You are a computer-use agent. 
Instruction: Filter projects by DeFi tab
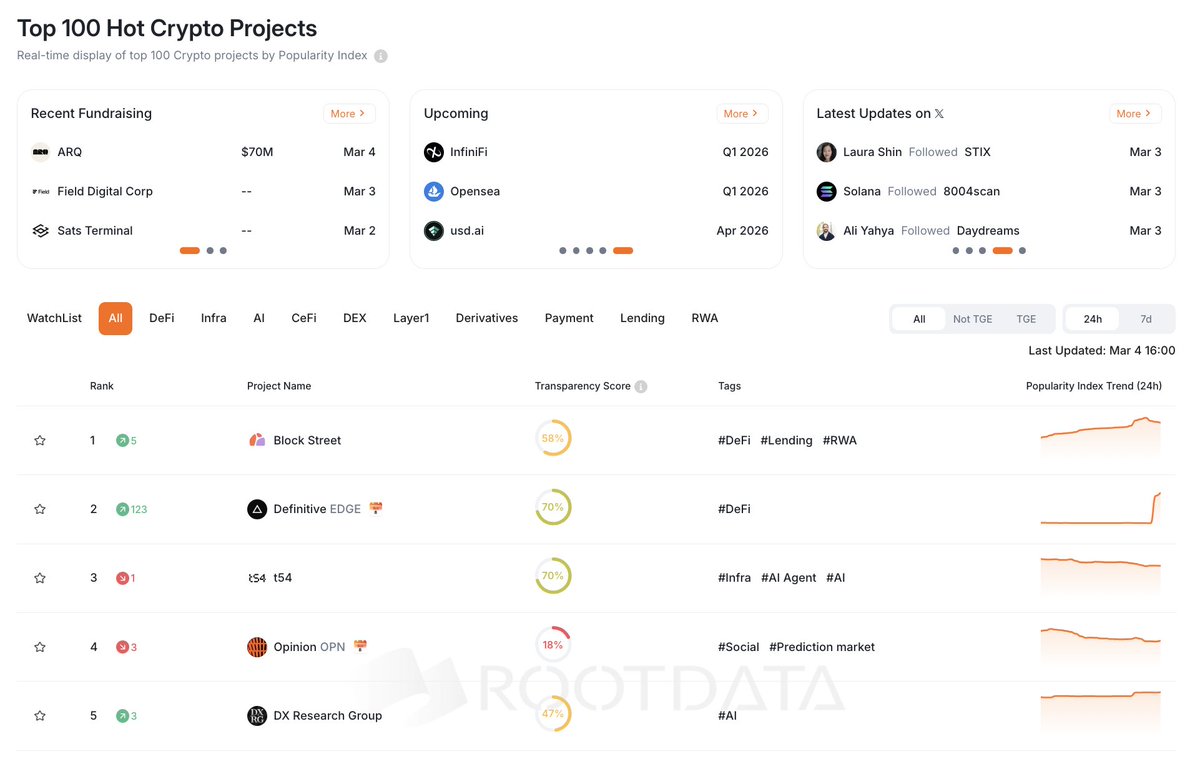(162, 318)
